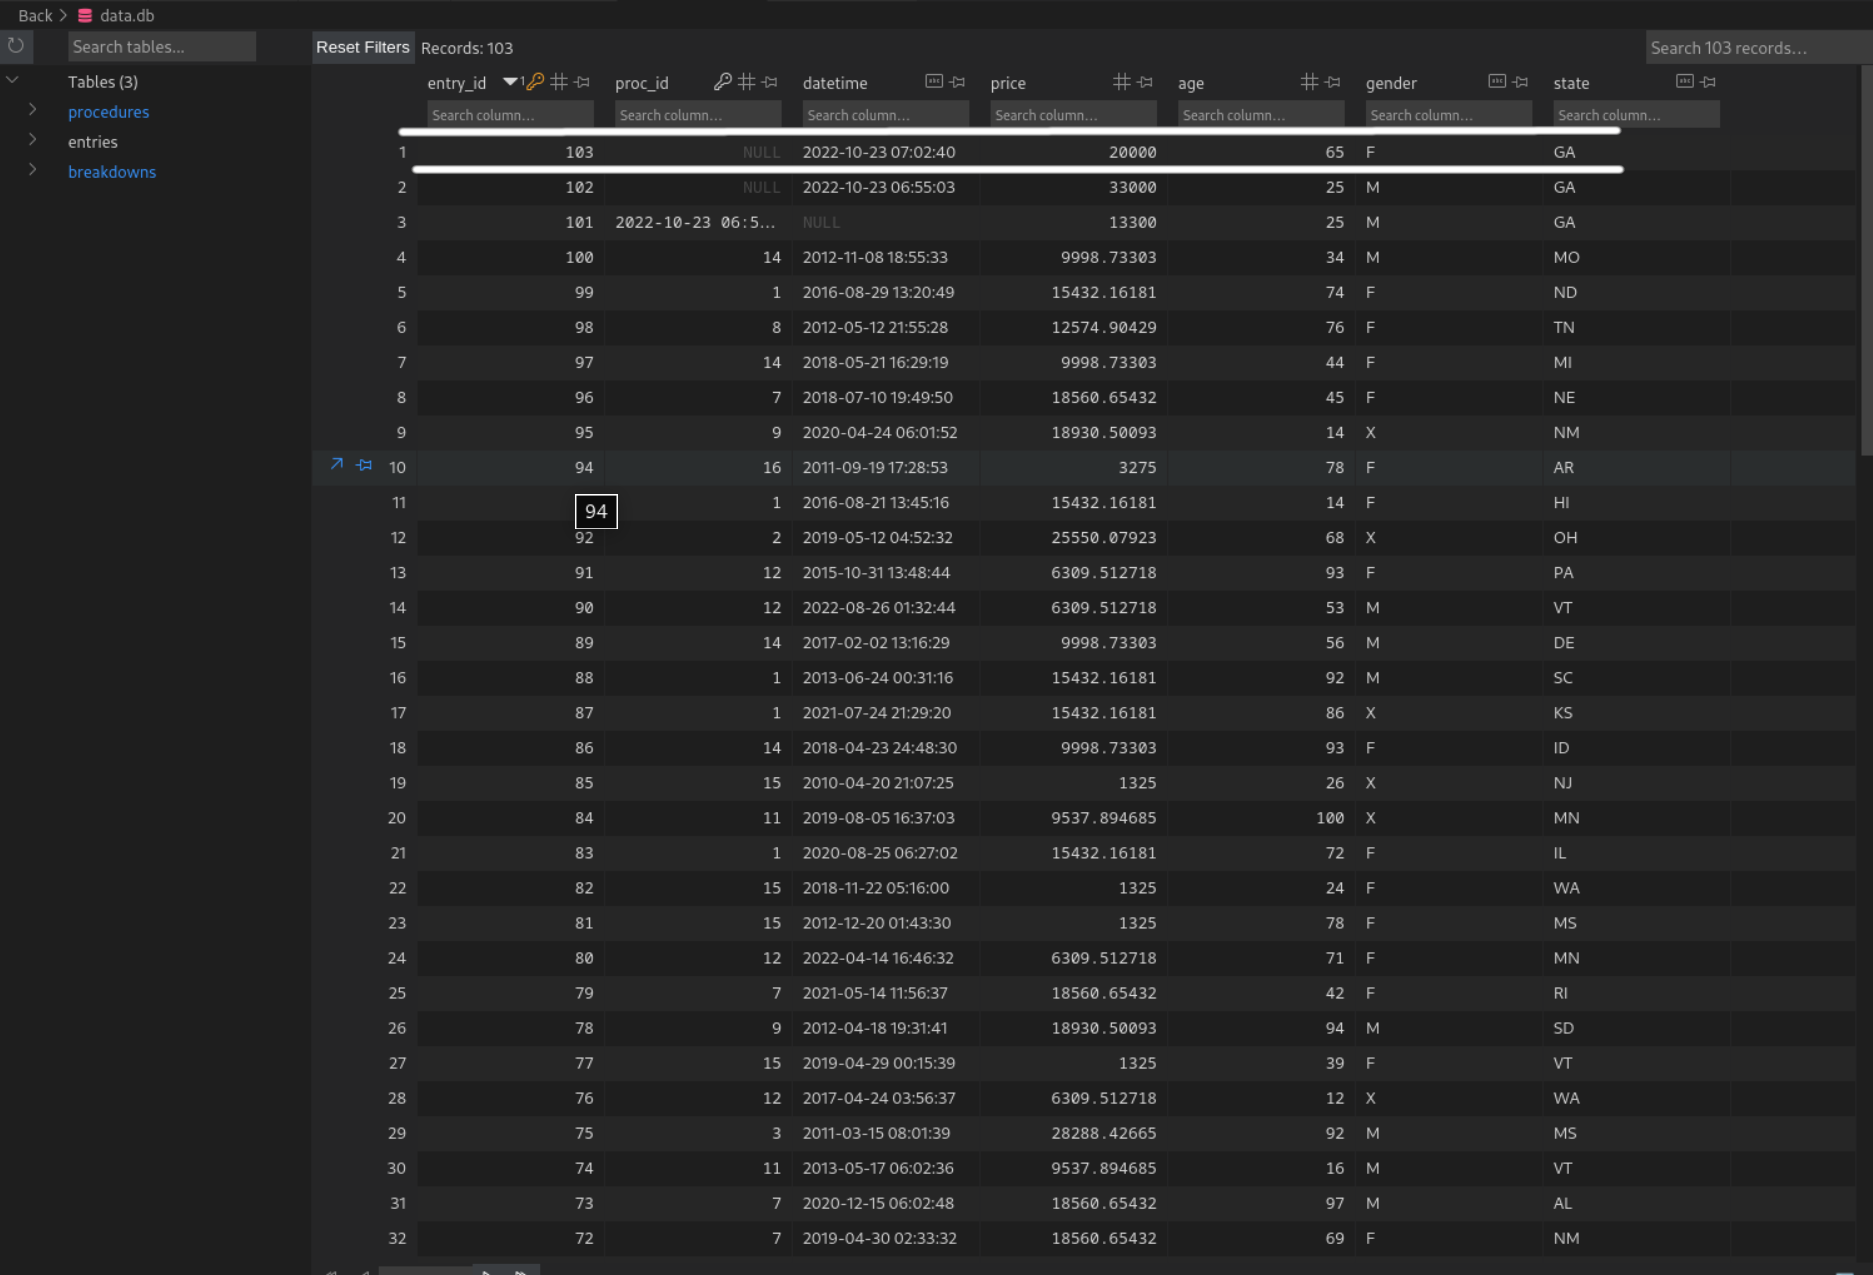Click the number type icon on price
The width and height of the screenshot is (1873, 1275).
pyautogui.click(x=1122, y=82)
